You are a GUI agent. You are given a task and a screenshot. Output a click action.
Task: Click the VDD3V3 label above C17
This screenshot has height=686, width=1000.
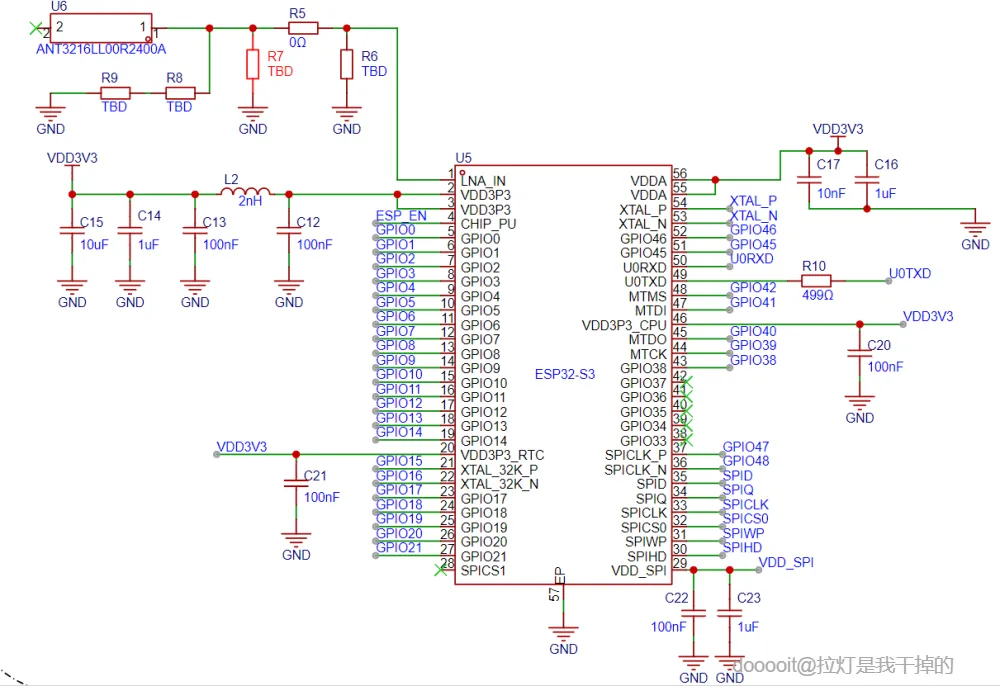click(838, 129)
